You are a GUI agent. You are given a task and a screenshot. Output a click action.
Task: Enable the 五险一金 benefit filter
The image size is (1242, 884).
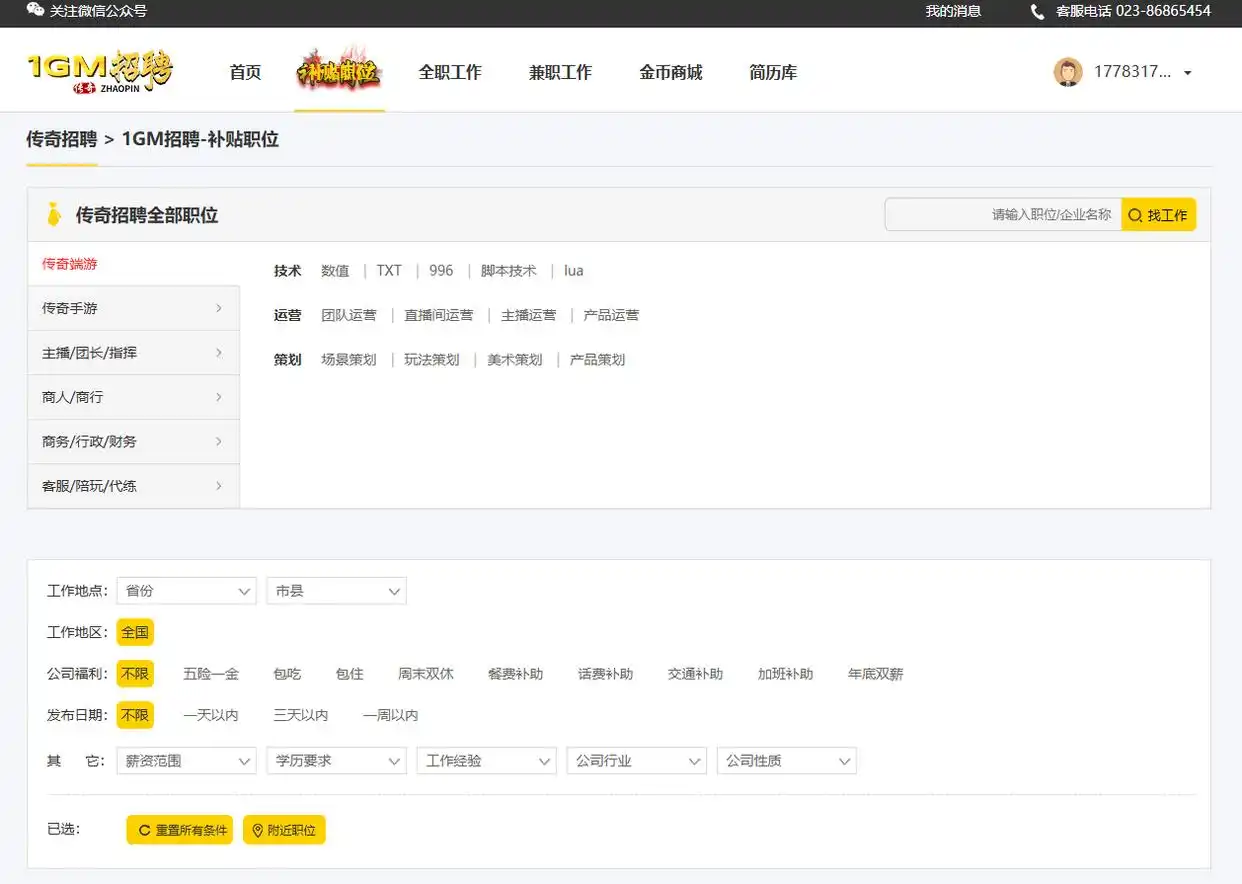click(210, 673)
